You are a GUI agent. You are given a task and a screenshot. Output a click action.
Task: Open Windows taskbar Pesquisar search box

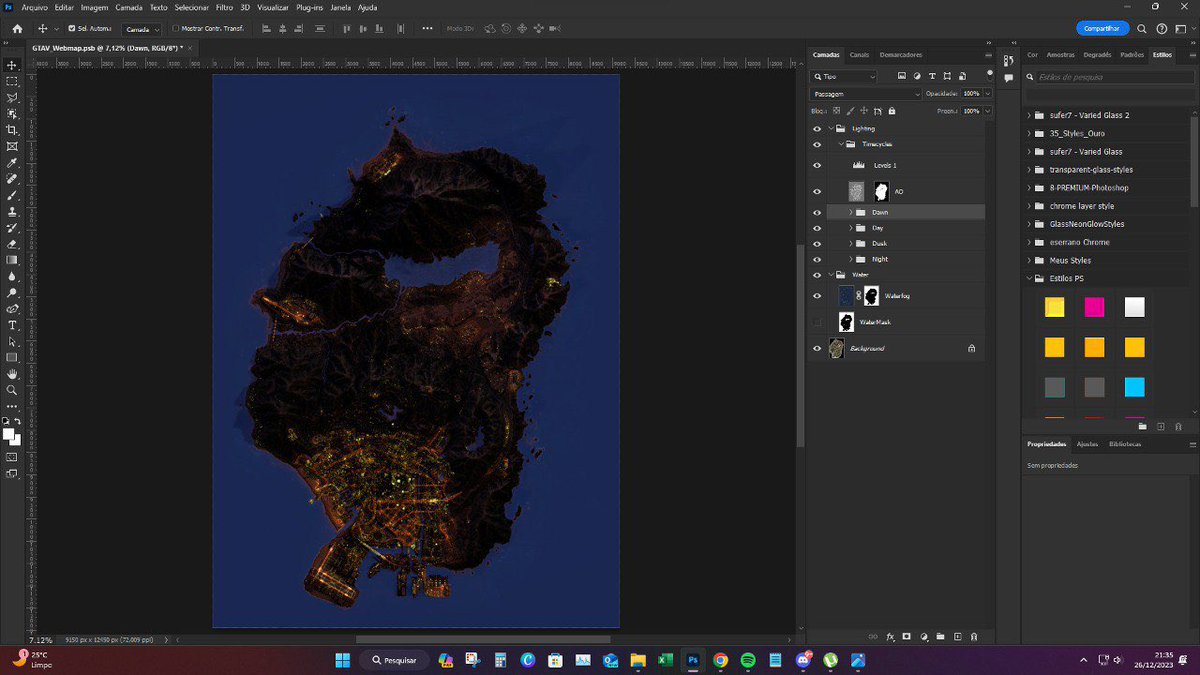pyautogui.click(x=394, y=660)
